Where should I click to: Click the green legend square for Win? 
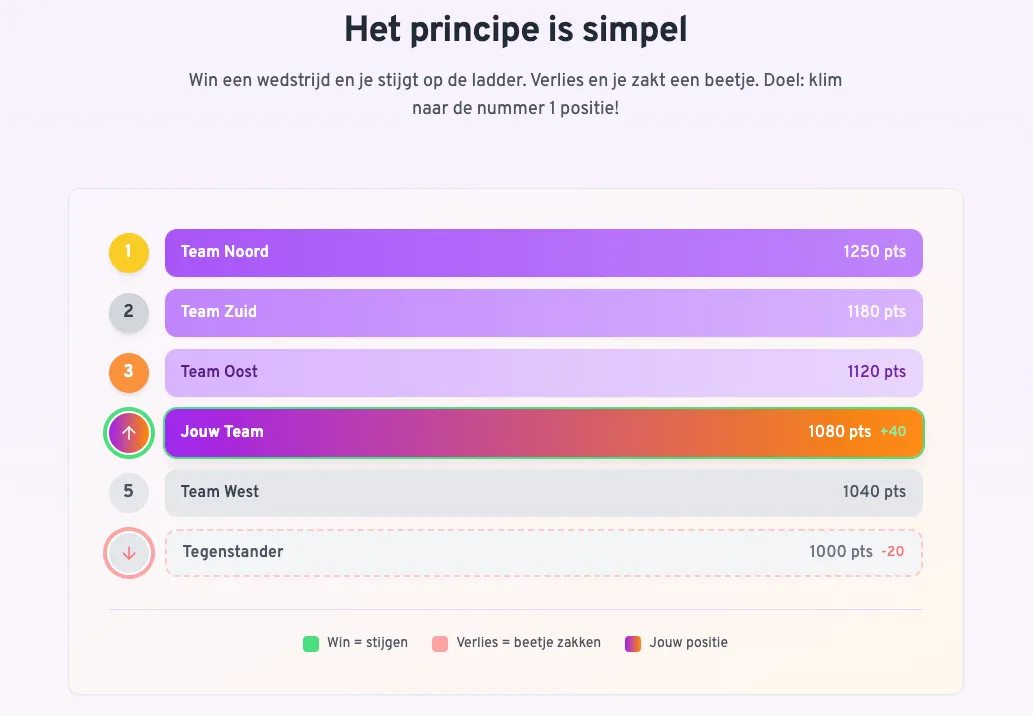310,643
